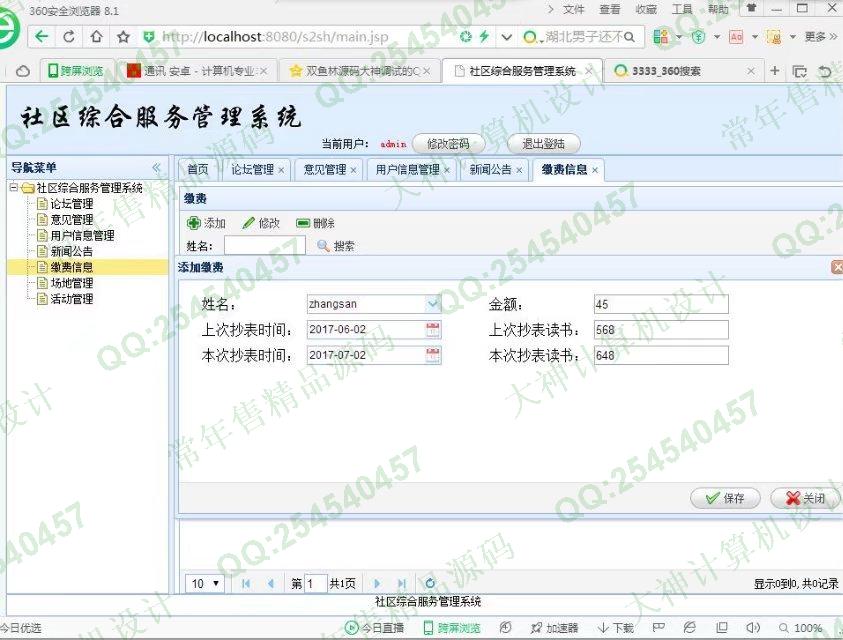Viewport: 843px width, 640px height.
Task: Click 更多 extensions overflow
Action: 820,37
